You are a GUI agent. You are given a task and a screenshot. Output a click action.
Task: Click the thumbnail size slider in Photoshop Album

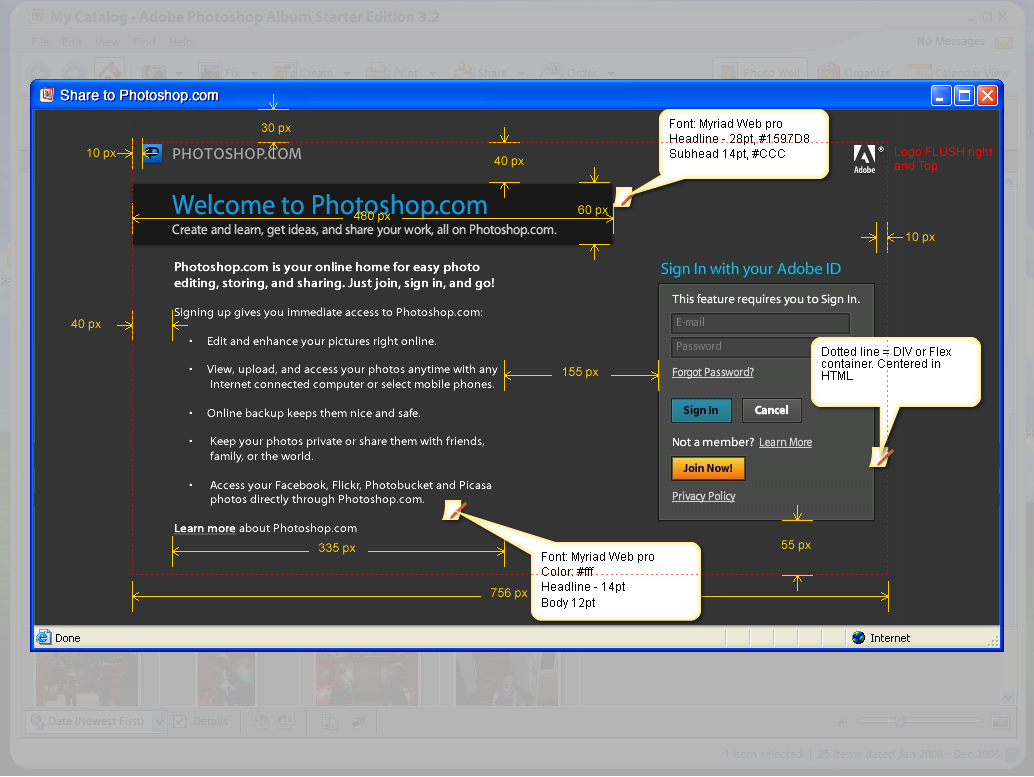point(900,721)
